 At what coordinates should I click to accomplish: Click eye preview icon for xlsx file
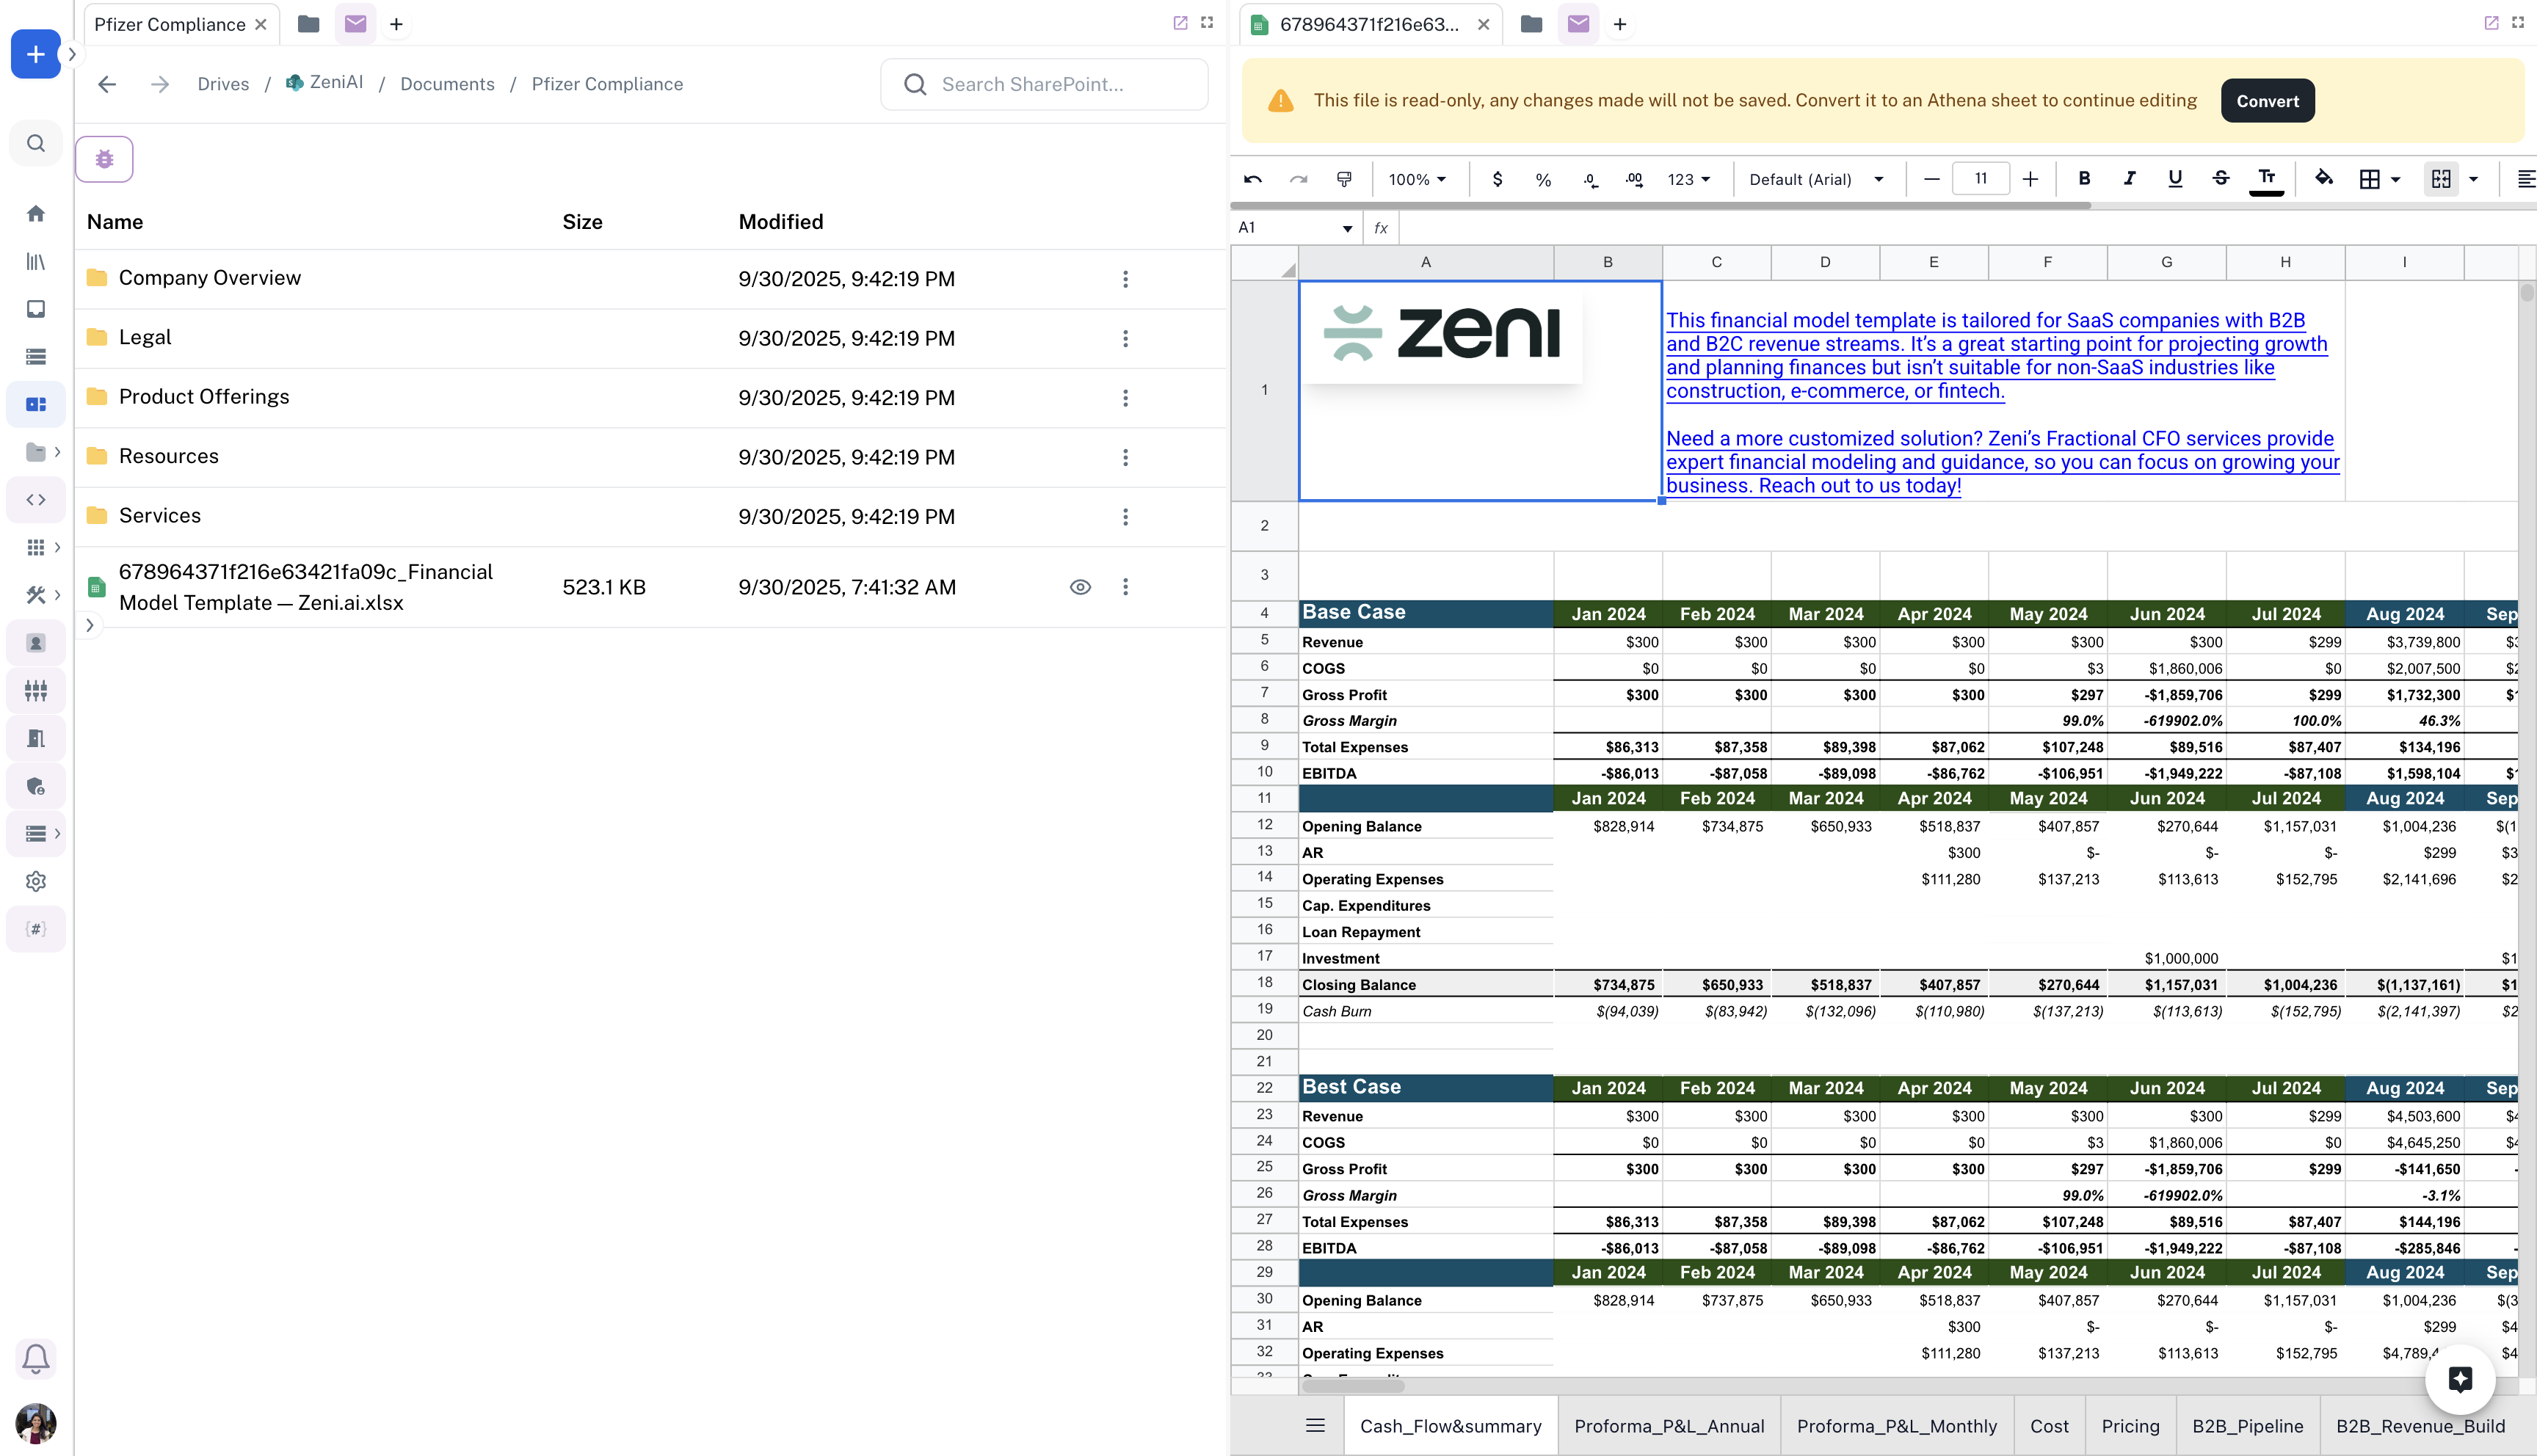[x=1080, y=587]
